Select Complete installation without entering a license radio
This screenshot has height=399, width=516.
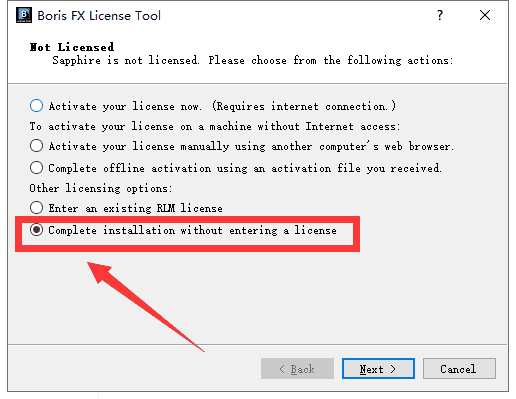(x=36, y=230)
